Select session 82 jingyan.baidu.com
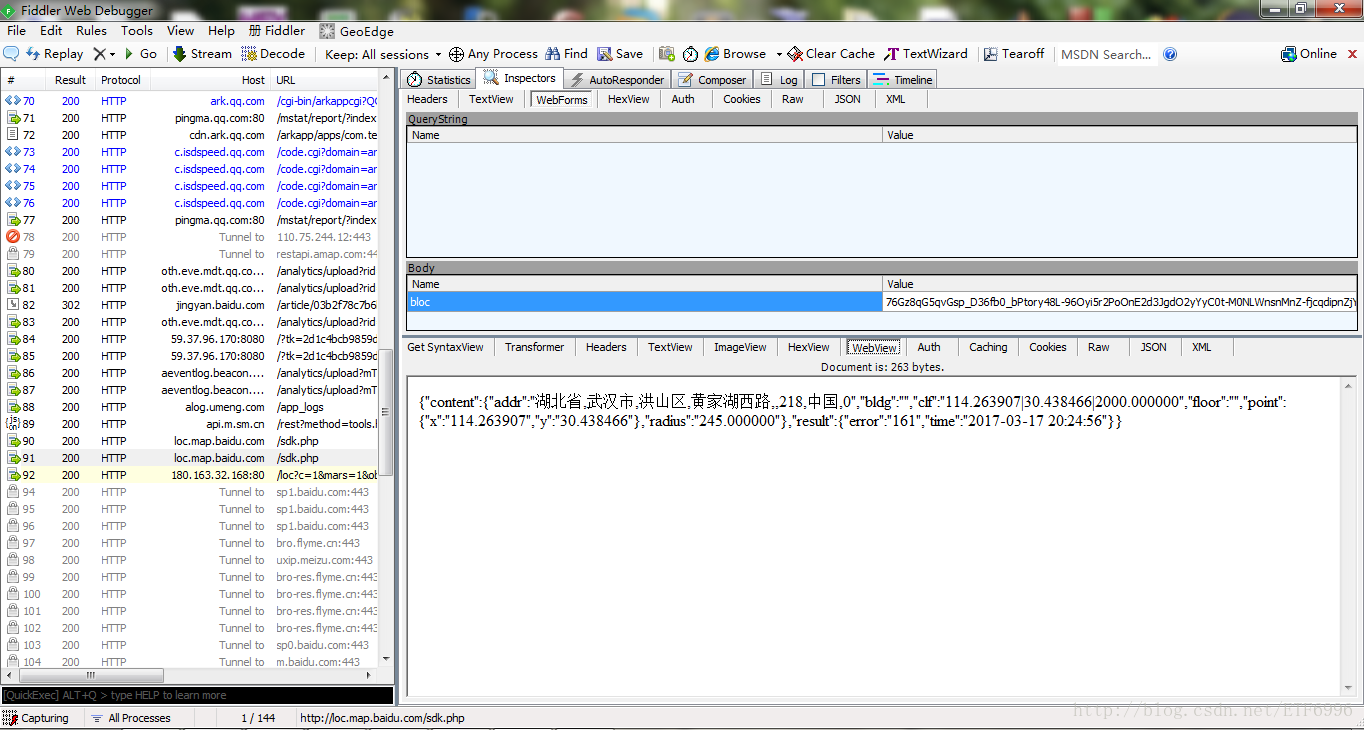Viewport: 1364px width, 730px height. coord(190,305)
